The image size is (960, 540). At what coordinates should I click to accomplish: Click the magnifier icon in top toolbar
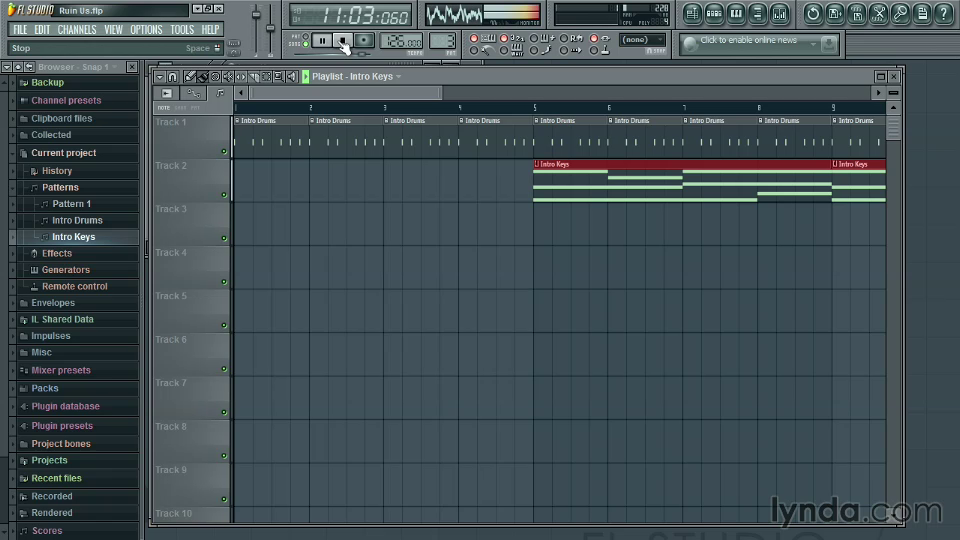tap(901, 13)
